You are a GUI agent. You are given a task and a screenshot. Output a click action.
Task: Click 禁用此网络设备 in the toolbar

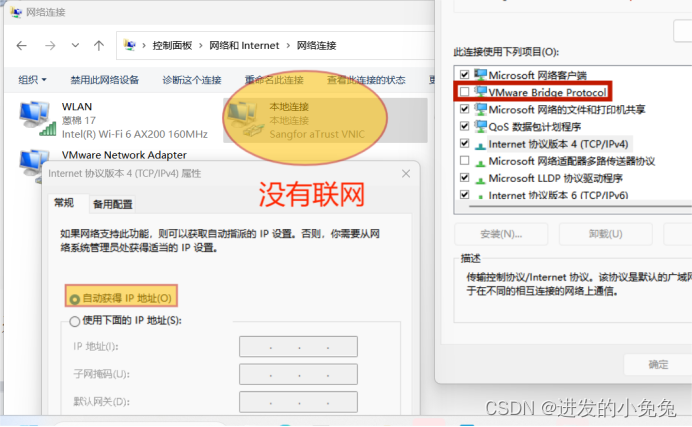coord(105,80)
